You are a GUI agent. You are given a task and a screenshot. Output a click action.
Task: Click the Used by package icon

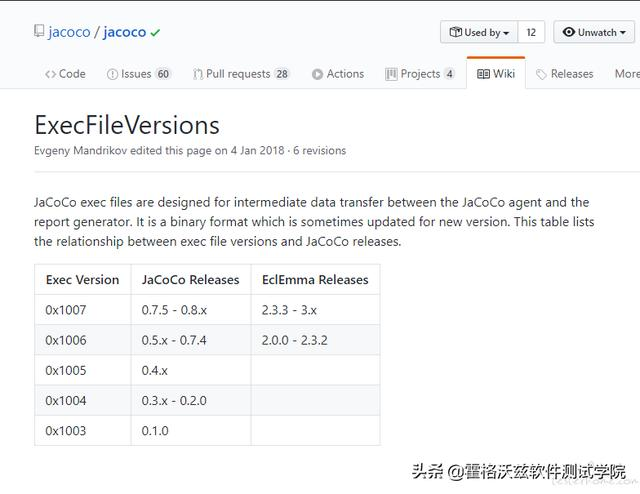(456, 32)
